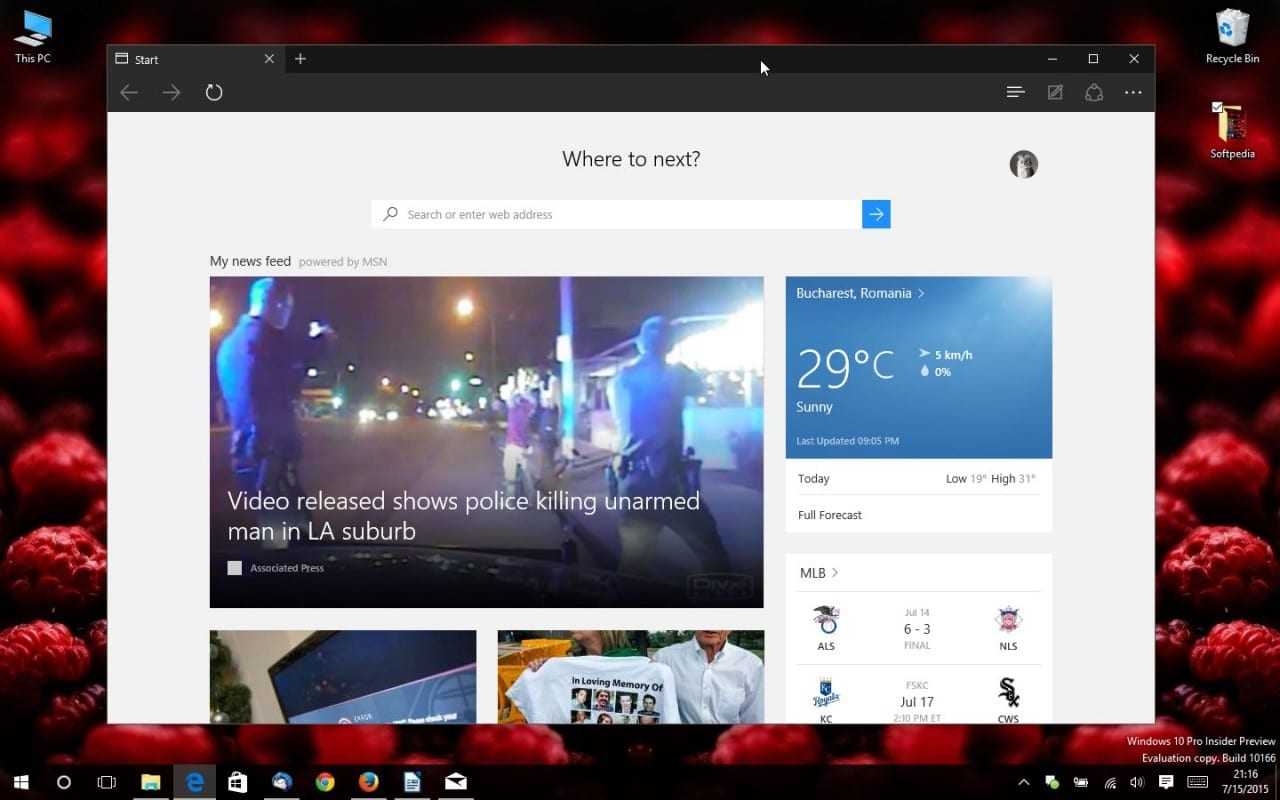1280x800 pixels.
Task: Open a new tab with plus button
Action: [300, 59]
